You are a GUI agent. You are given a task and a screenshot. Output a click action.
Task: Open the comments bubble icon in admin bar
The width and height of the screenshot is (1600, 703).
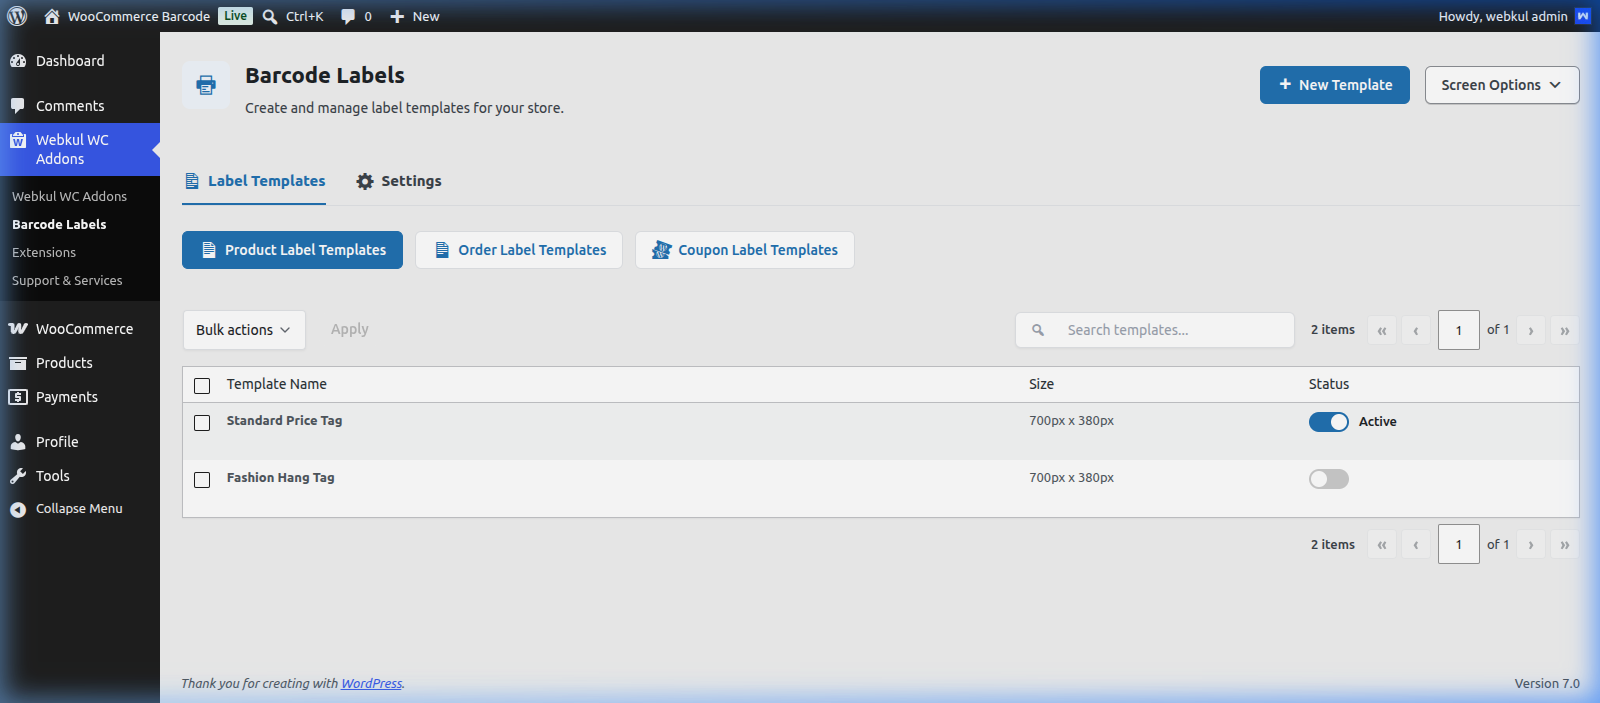[348, 16]
